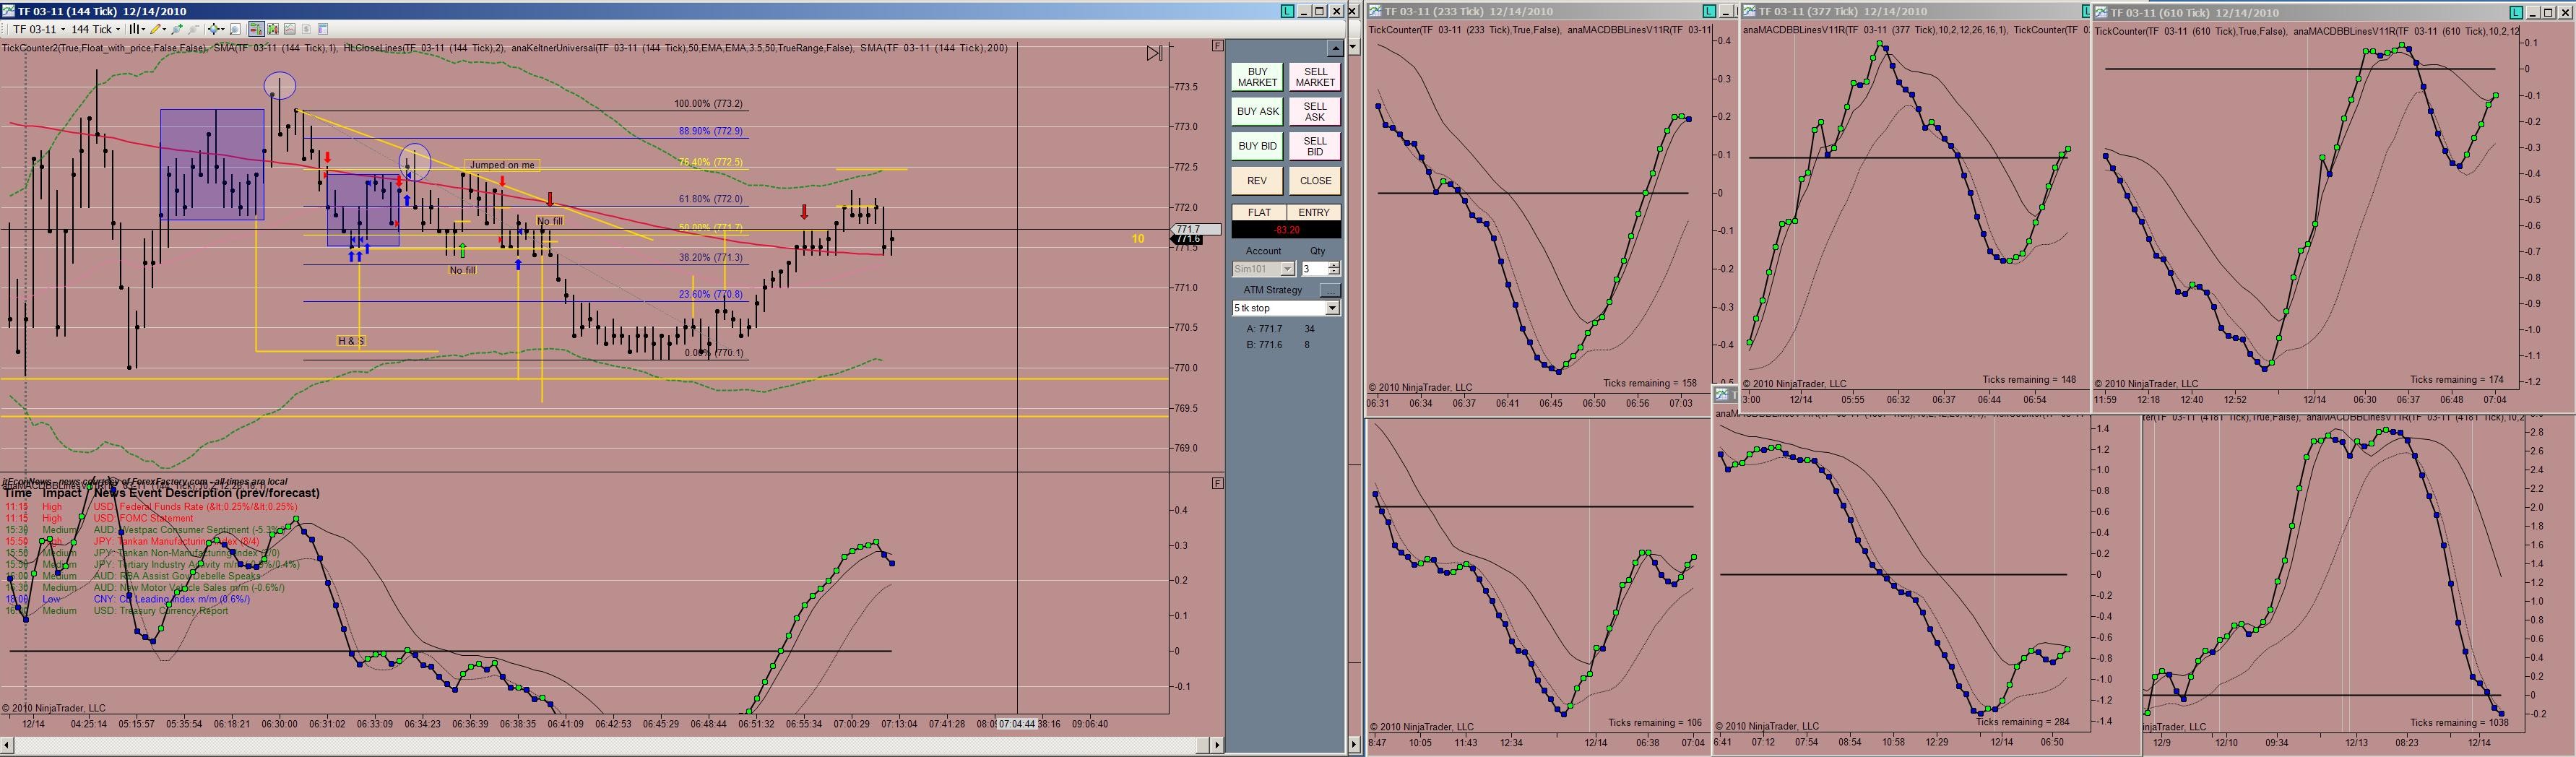Screen dimensions: 2576x757
Task: Select the pencil drawing tools icon
Action: coord(158,29)
